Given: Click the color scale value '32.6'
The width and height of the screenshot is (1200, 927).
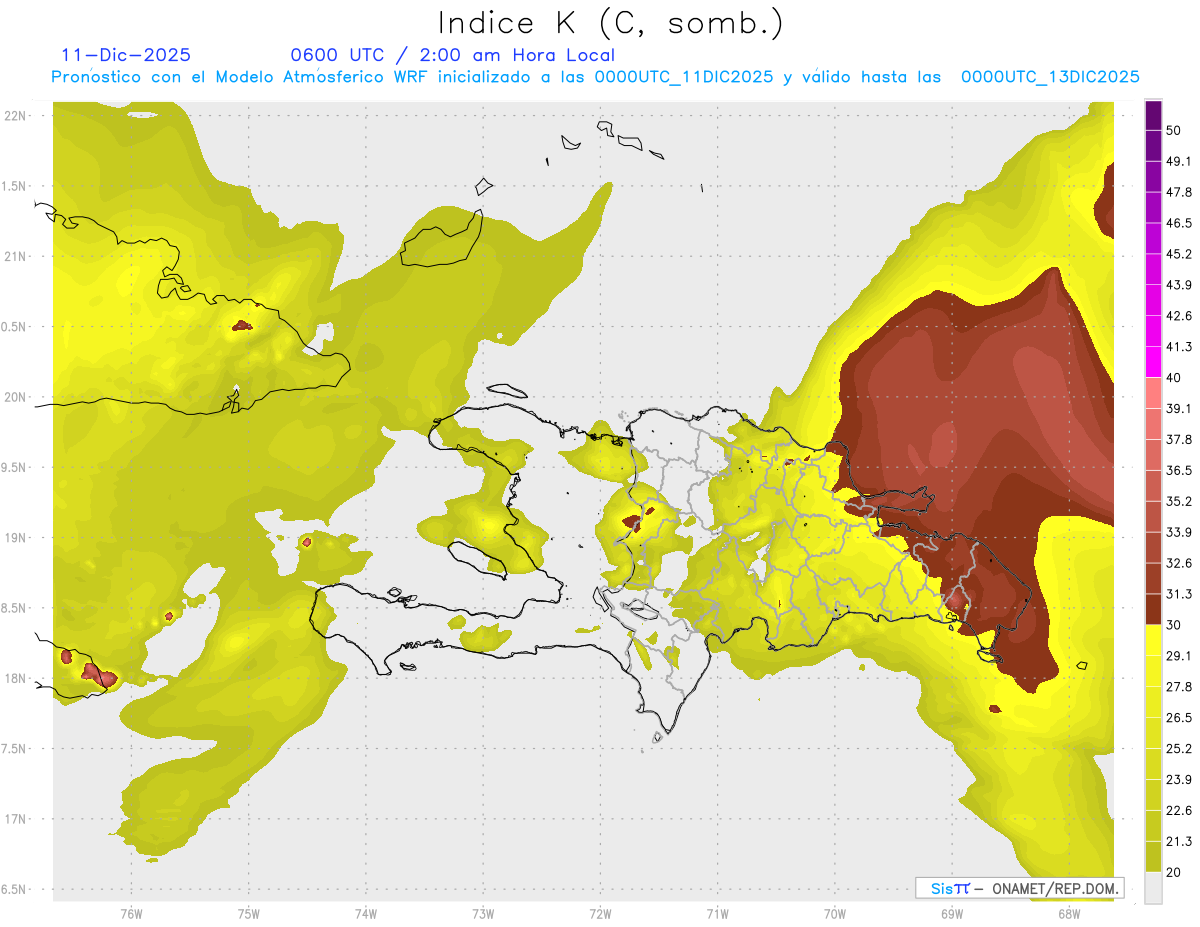Looking at the screenshot, I should pos(1179,563).
